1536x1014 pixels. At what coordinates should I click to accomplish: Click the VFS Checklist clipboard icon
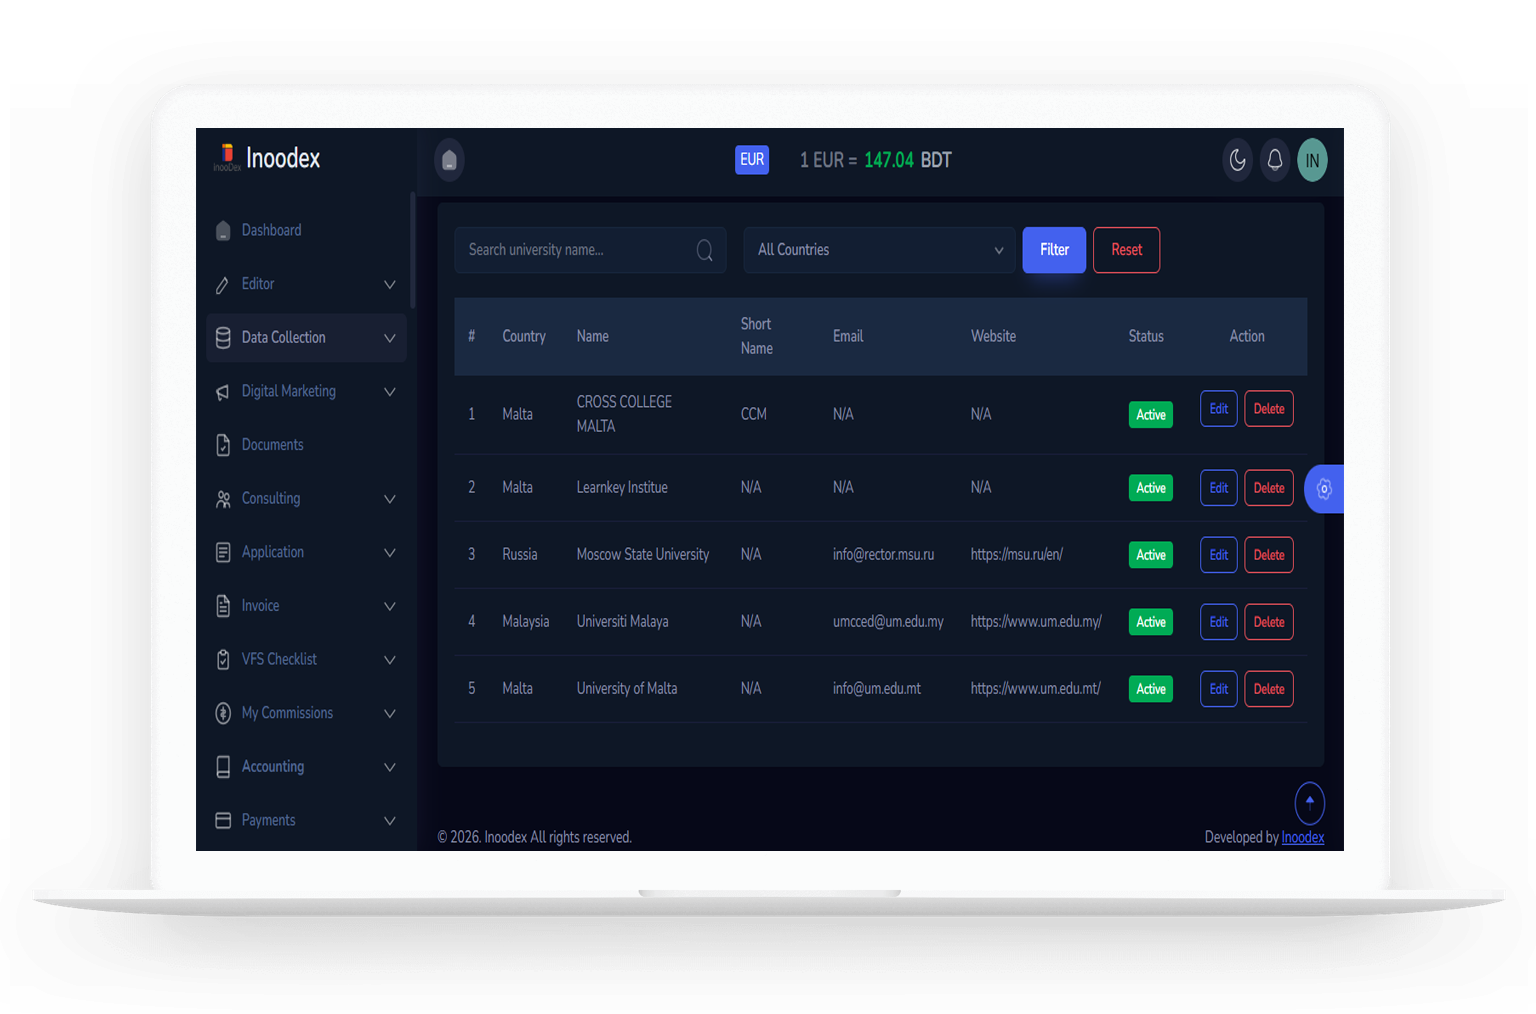(223, 660)
